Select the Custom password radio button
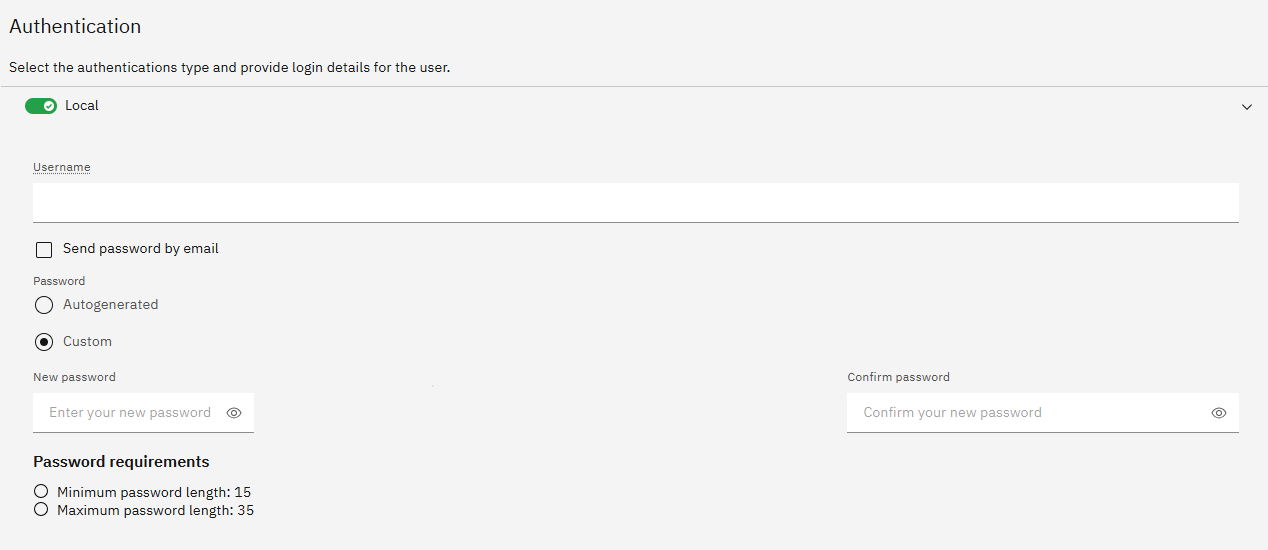1268x550 pixels. coord(44,342)
